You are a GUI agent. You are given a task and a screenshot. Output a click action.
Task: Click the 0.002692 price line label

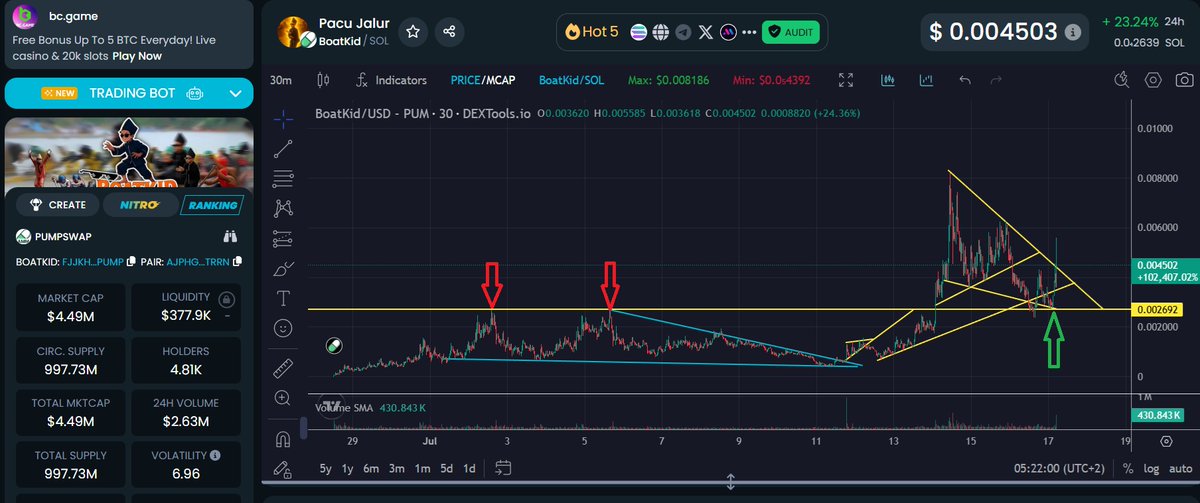[x=1159, y=310]
